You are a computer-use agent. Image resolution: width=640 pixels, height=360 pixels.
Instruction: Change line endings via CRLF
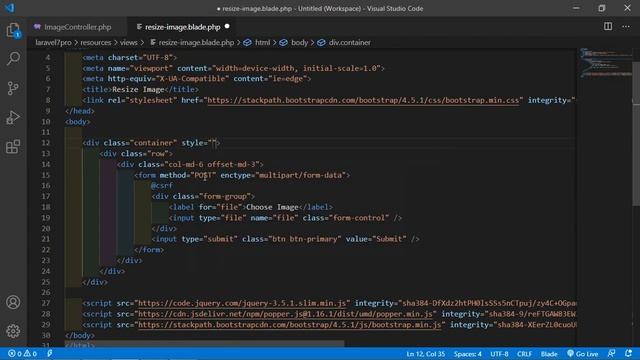[x=524, y=353]
